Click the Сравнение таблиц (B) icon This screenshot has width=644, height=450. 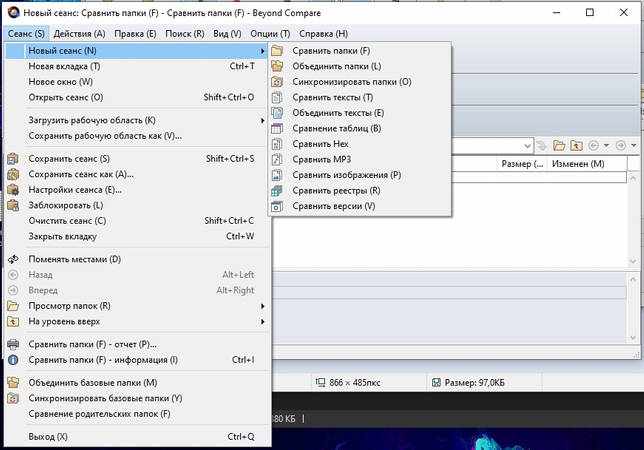(277, 129)
